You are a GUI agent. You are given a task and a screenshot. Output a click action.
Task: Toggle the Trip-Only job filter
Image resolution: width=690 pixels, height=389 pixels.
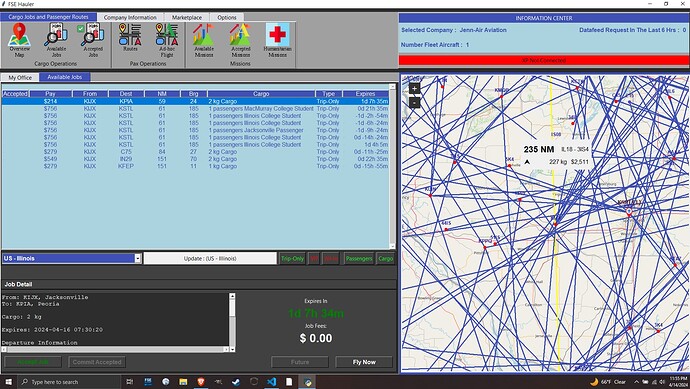point(292,258)
